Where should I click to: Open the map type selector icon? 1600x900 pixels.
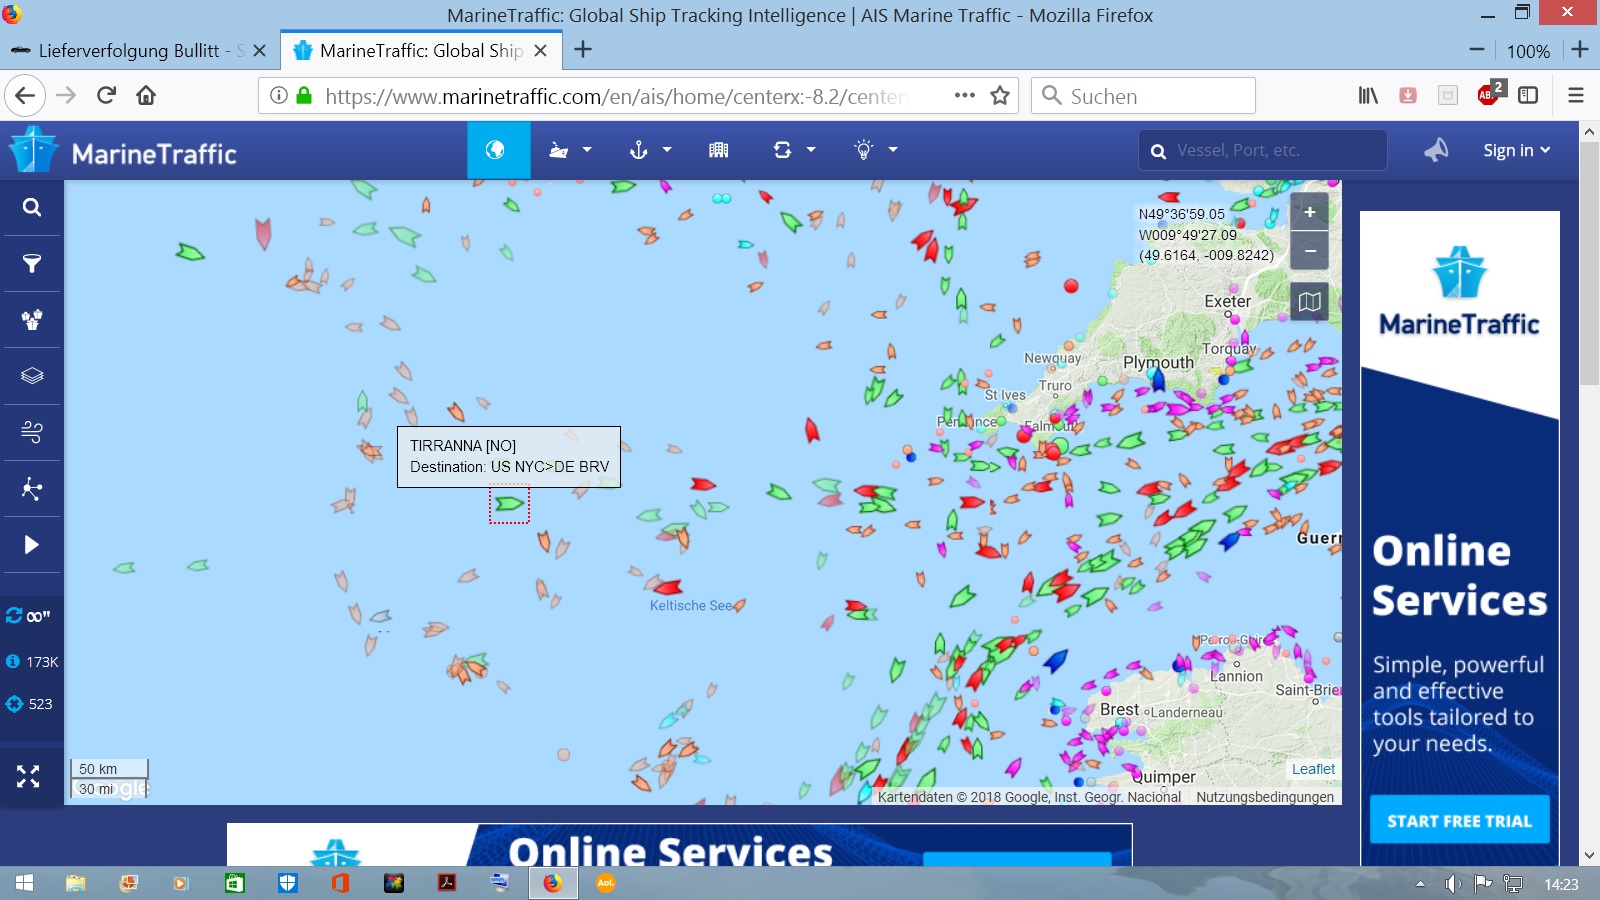(x=1309, y=301)
